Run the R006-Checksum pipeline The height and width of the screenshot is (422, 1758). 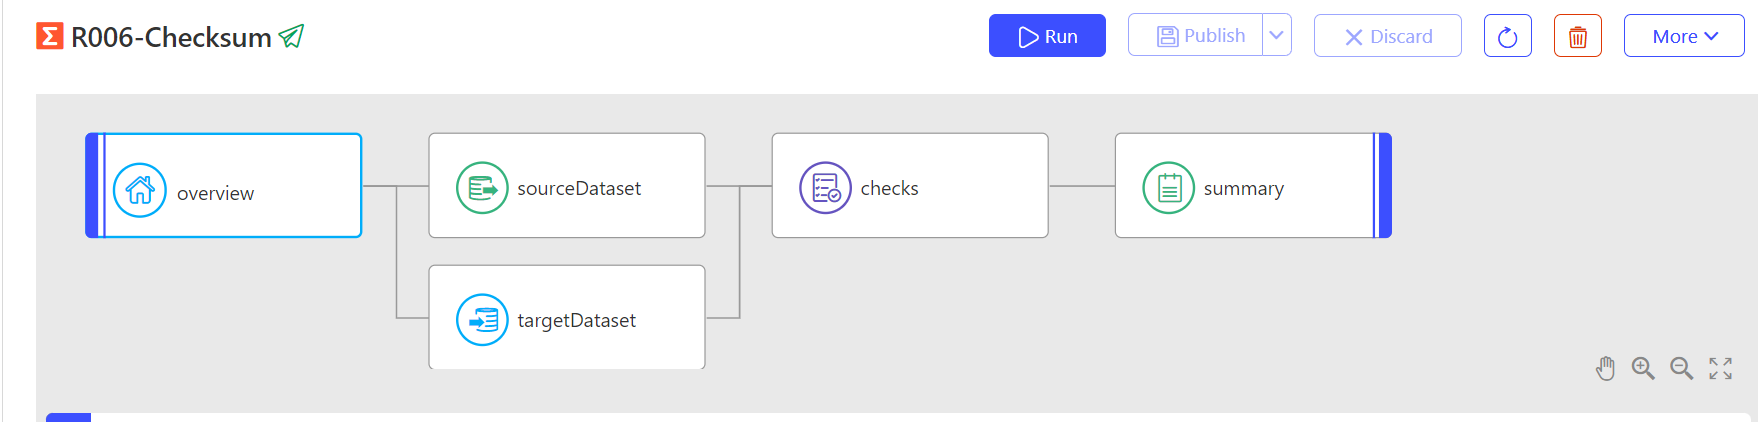click(x=1046, y=36)
